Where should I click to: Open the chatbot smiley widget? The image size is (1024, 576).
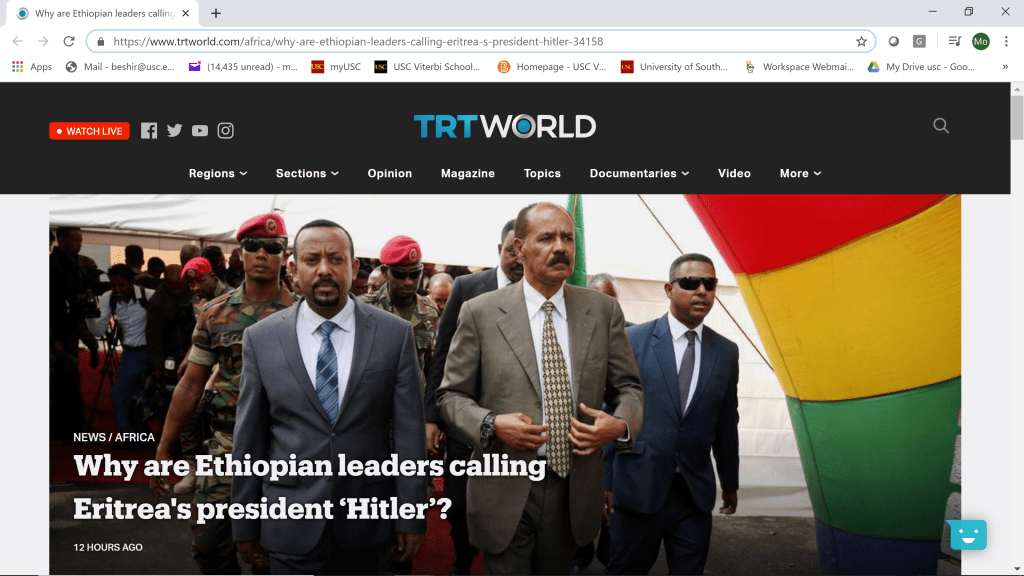pyautogui.click(x=968, y=535)
